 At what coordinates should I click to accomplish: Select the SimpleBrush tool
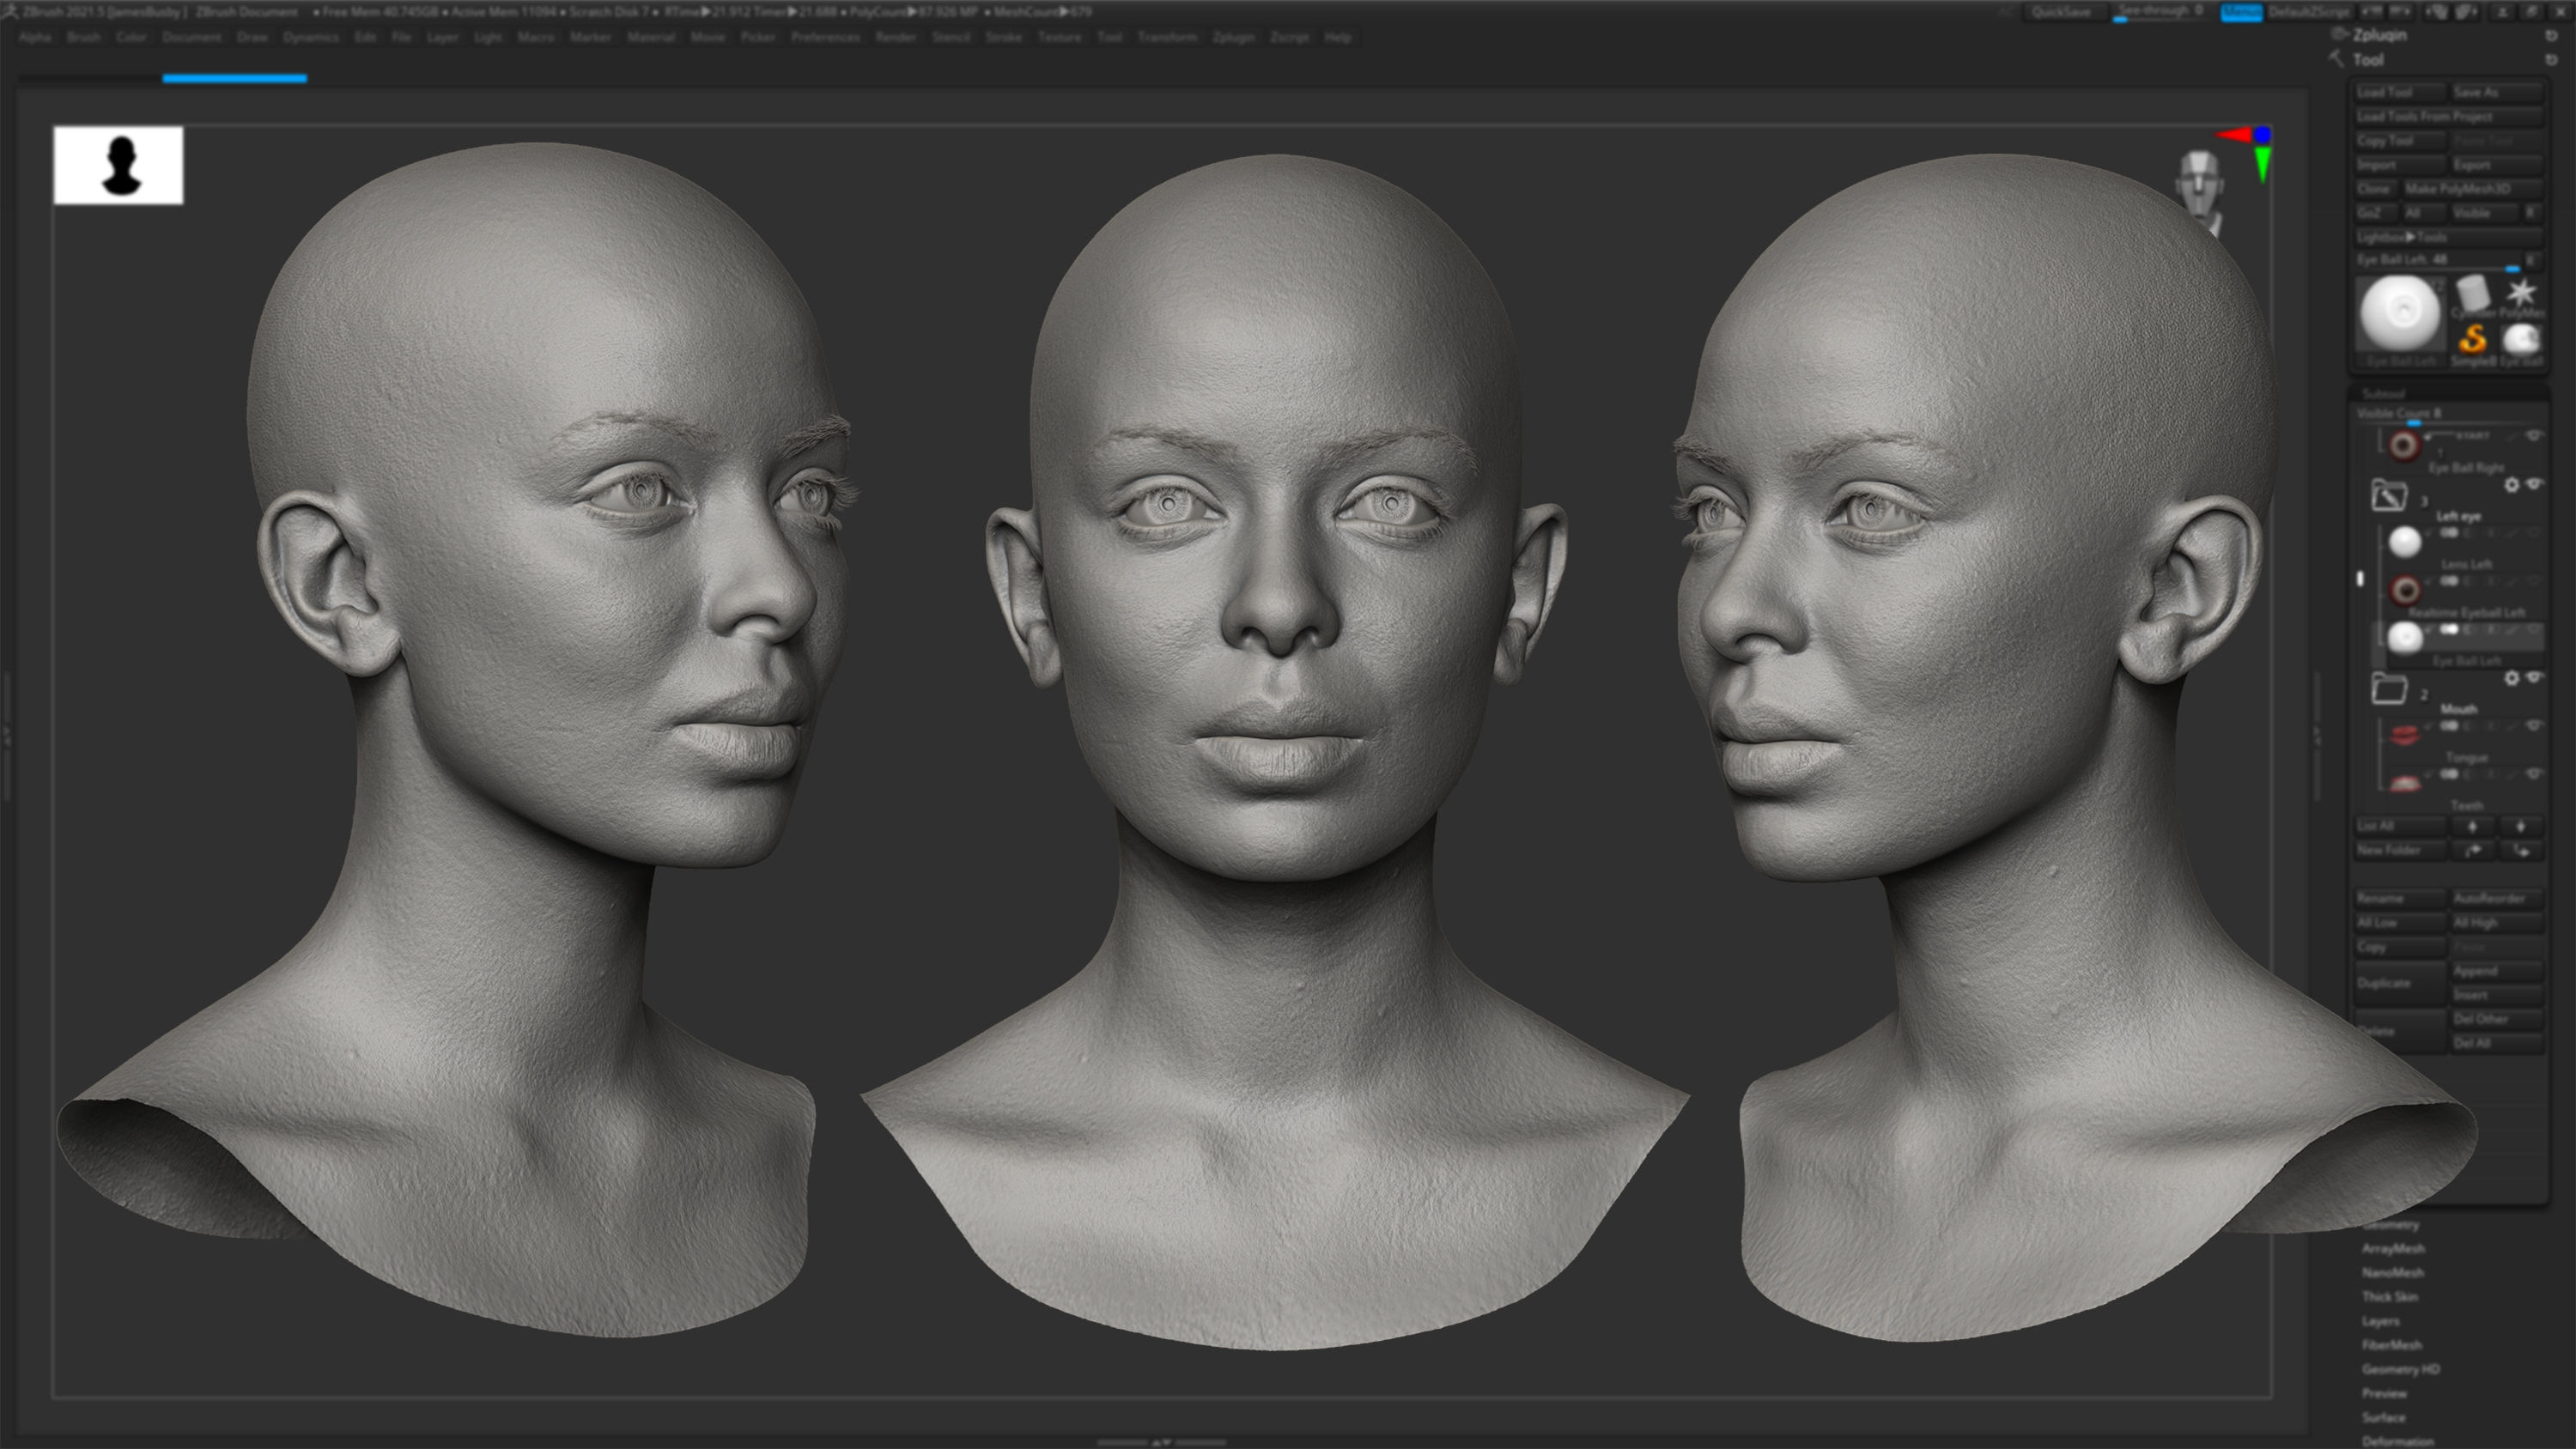coord(2473,339)
